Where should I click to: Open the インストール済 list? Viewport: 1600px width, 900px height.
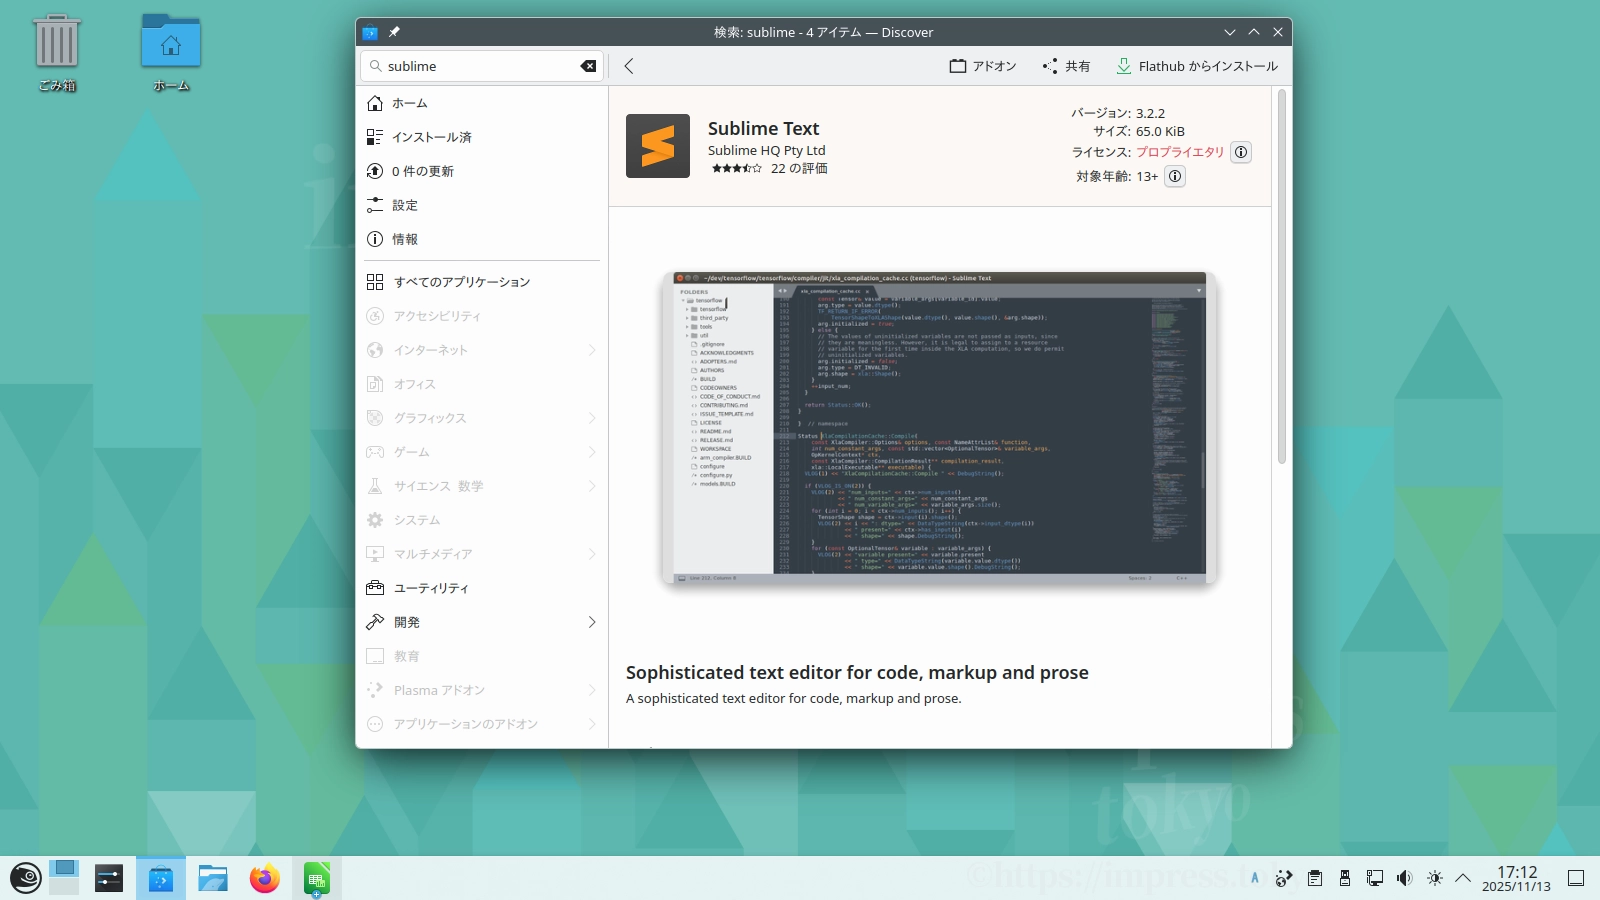[x=482, y=137]
